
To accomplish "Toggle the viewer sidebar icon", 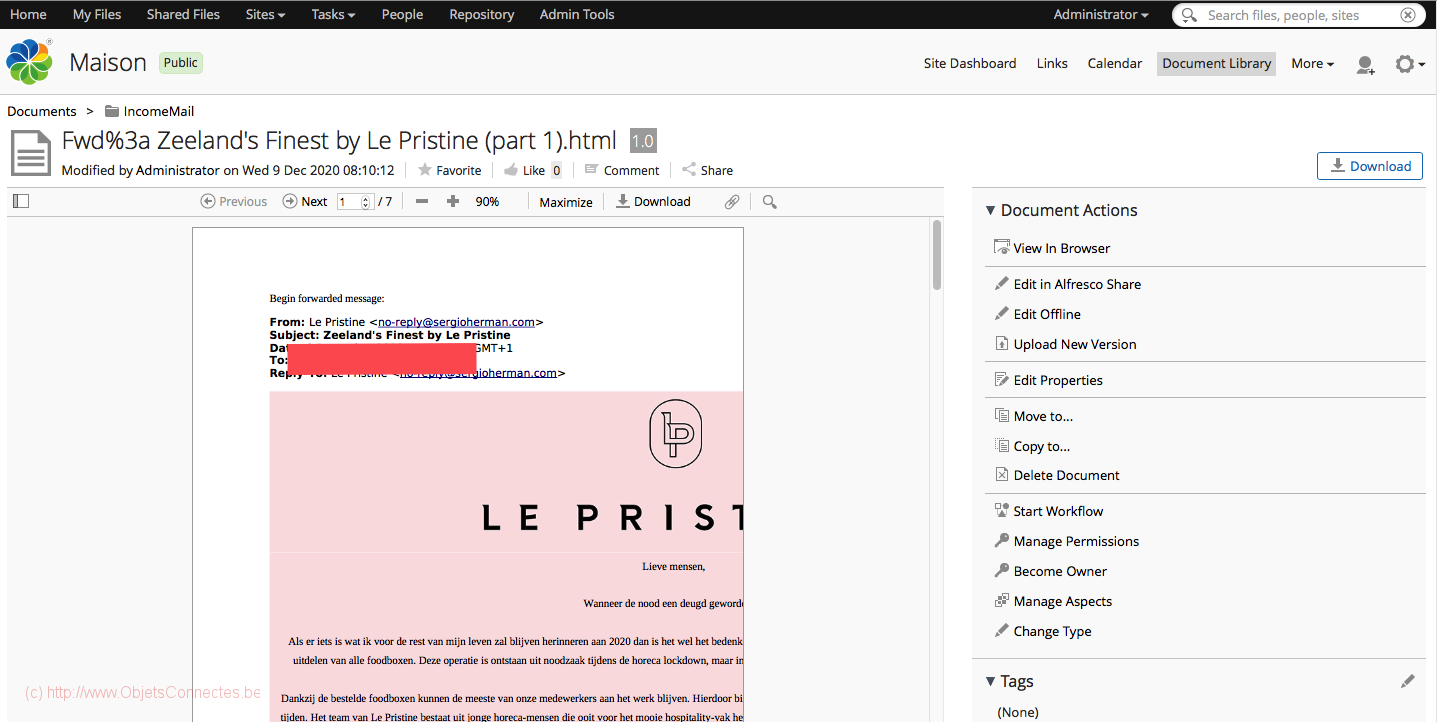I will point(21,201).
